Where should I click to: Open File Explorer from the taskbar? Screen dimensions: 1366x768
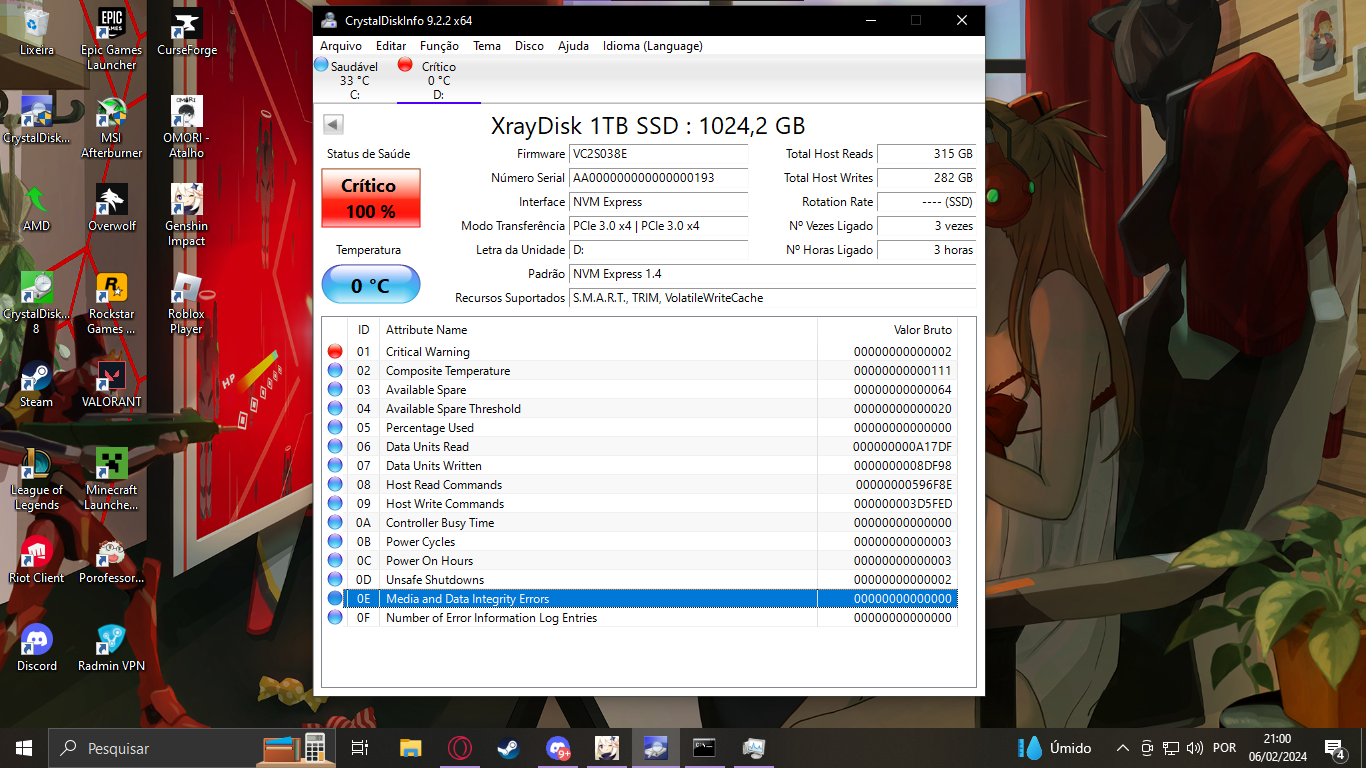[x=411, y=748]
